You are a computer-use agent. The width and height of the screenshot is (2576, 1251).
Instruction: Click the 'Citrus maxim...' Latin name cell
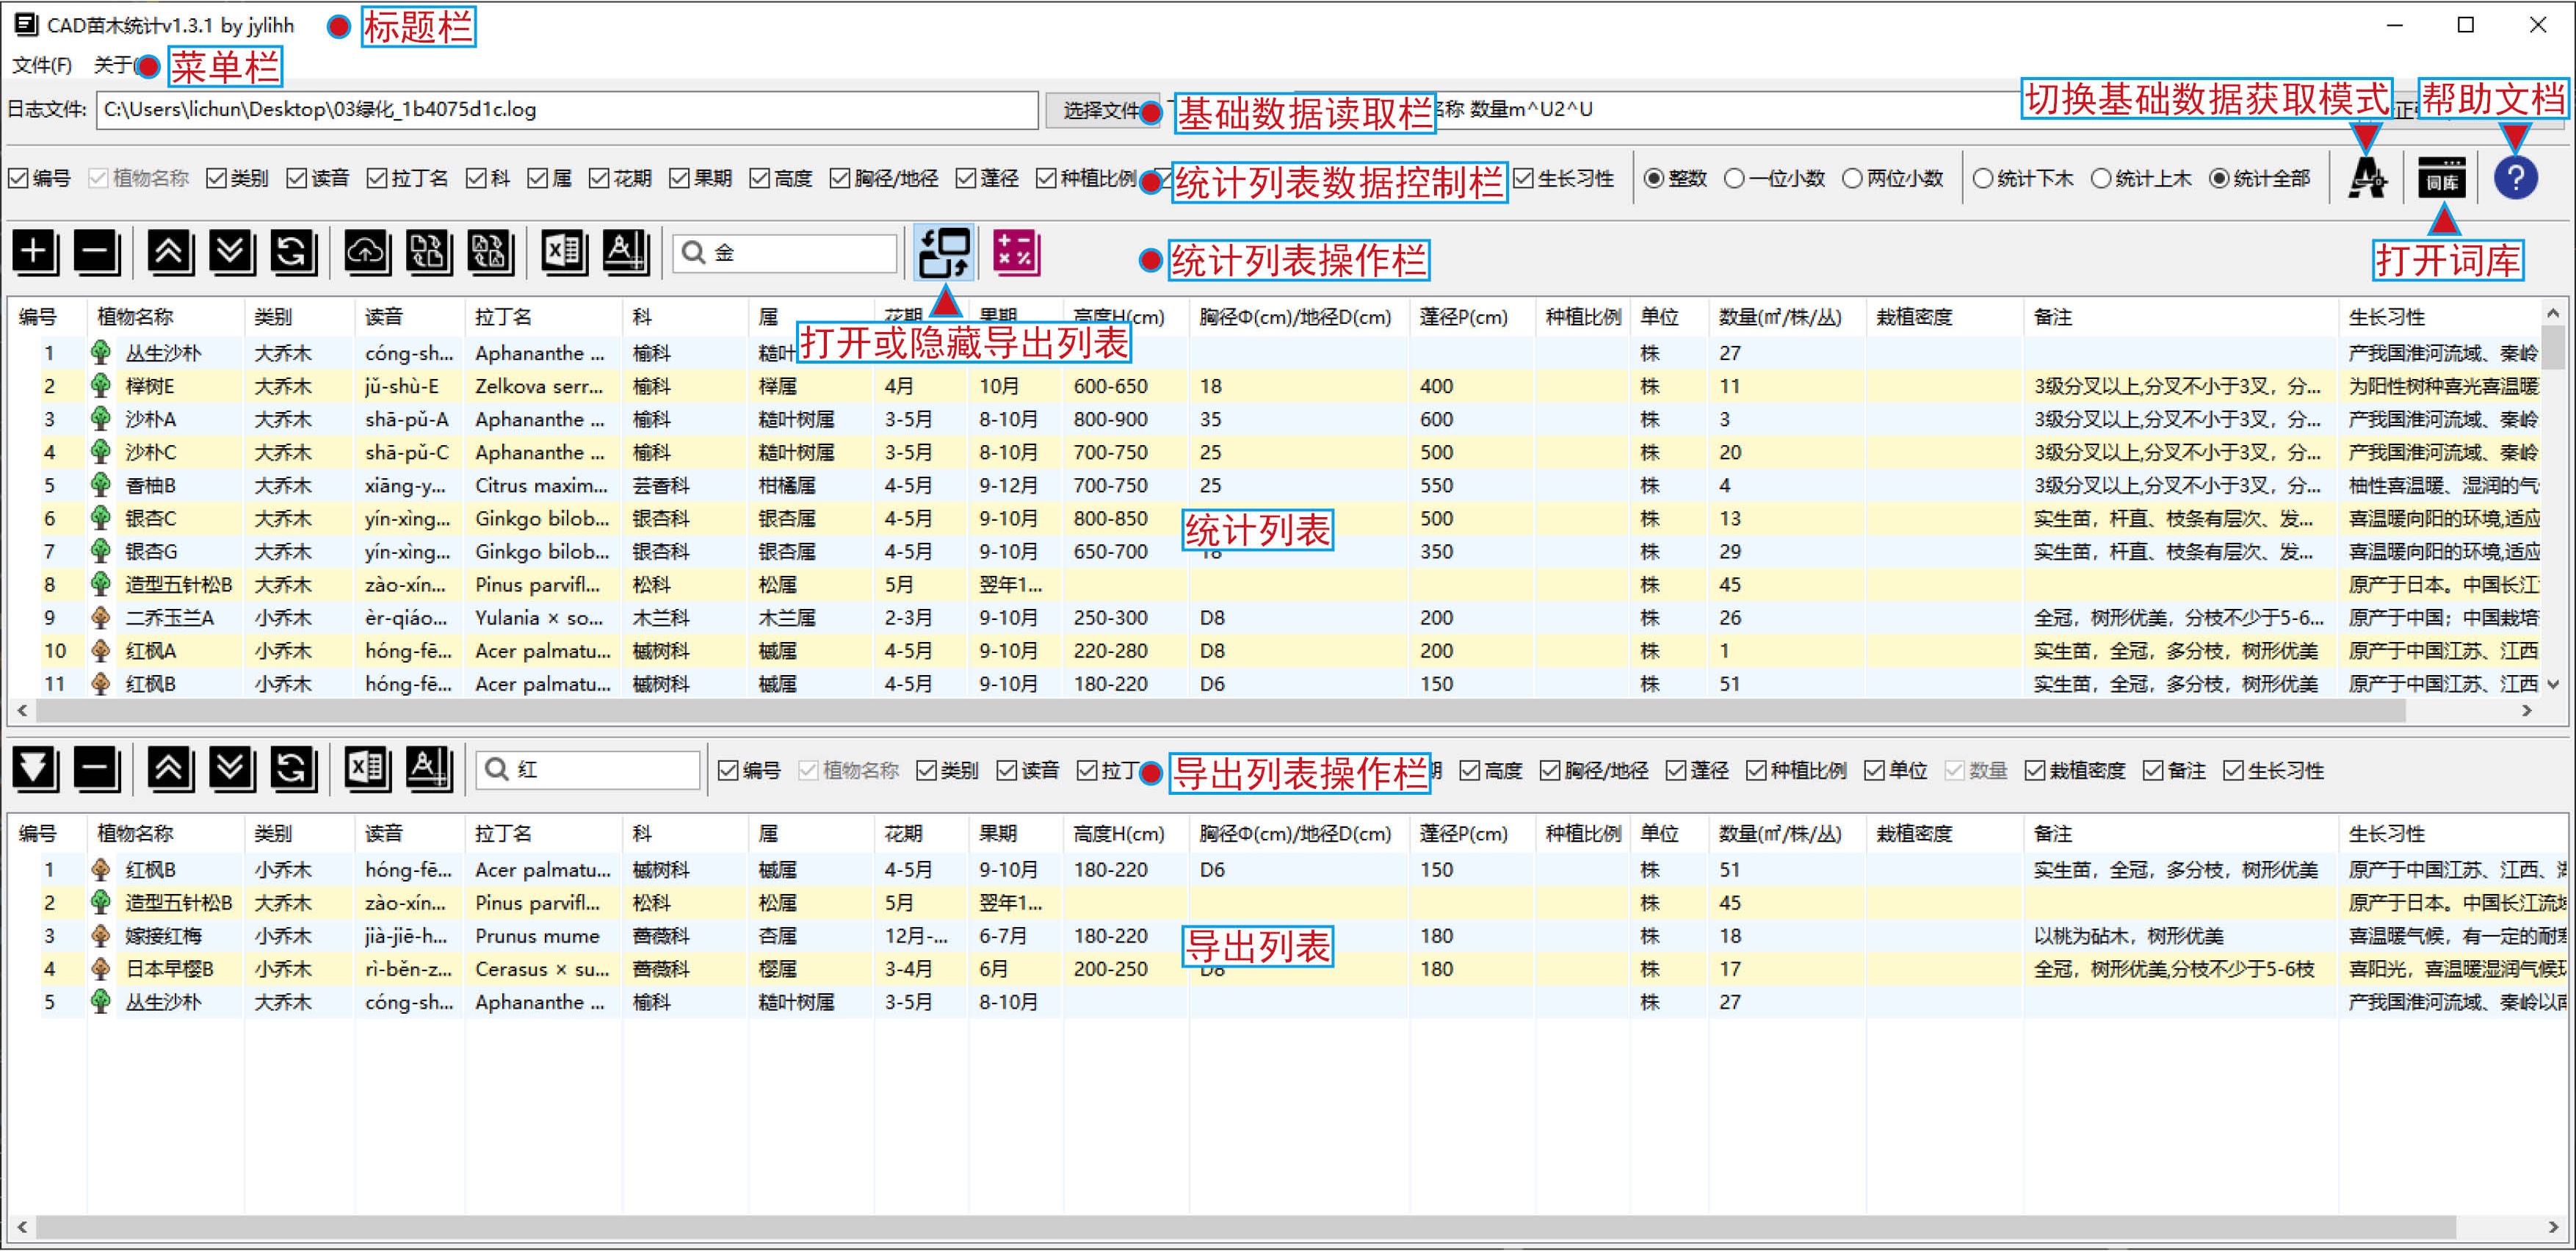(x=541, y=485)
